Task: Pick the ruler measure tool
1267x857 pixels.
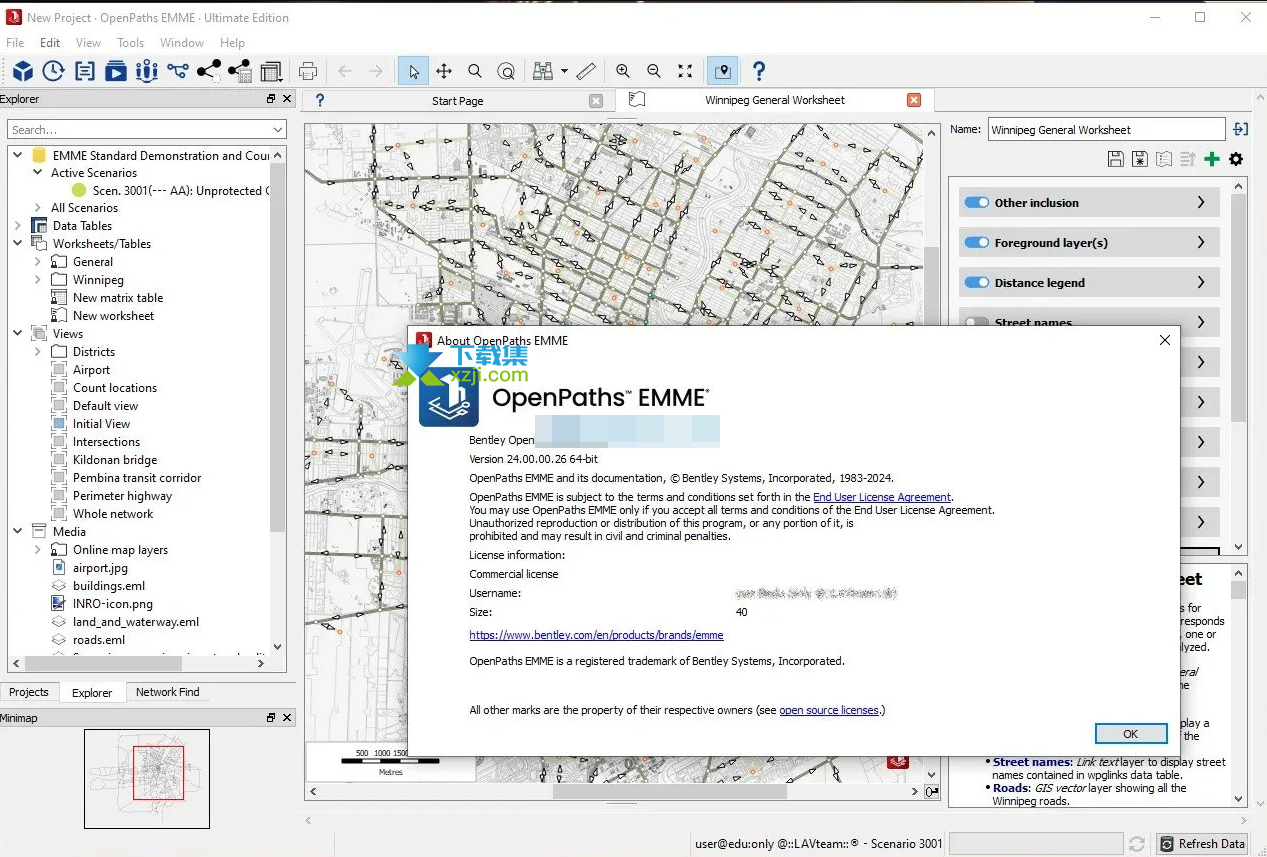Action: 587,71
